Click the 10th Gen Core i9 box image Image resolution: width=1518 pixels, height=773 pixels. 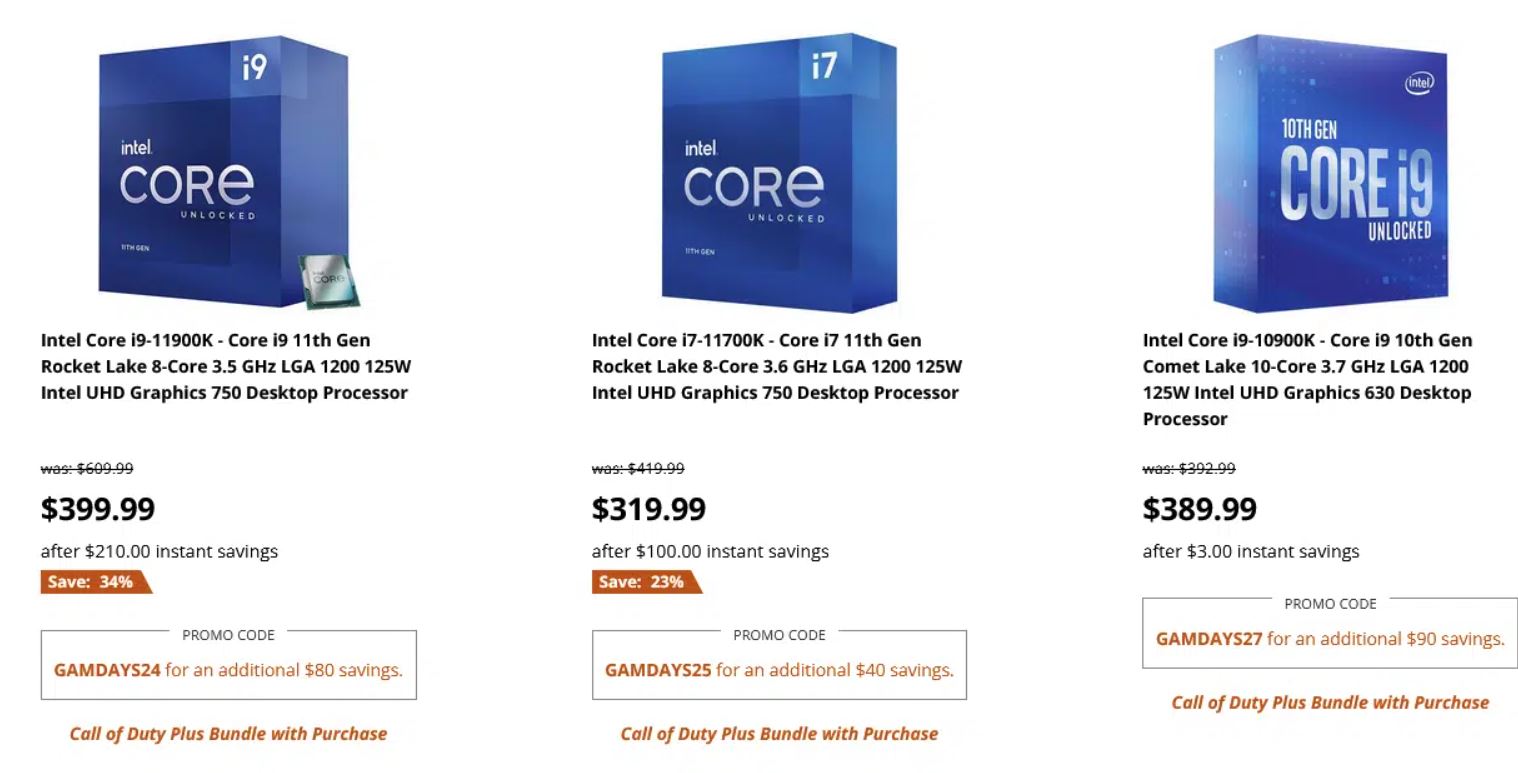coord(1330,172)
